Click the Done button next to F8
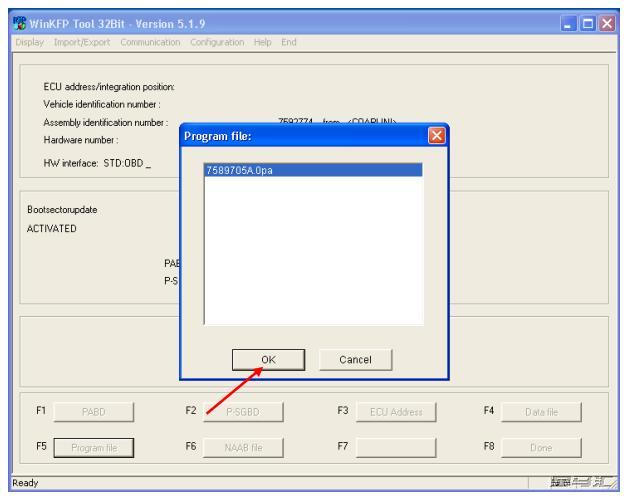The image size is (628, 504). click(x=541, y=448)
